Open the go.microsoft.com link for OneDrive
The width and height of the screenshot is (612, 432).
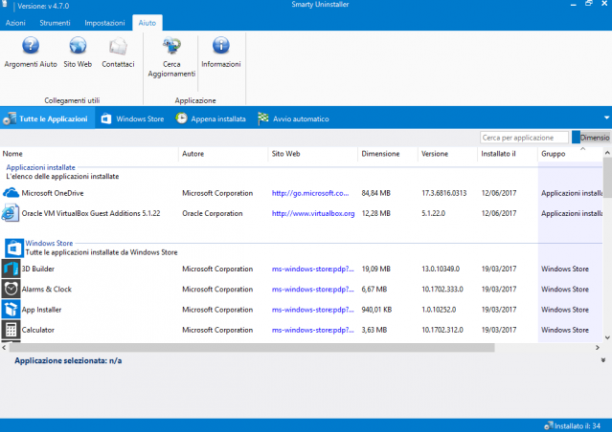pos(310,193)
